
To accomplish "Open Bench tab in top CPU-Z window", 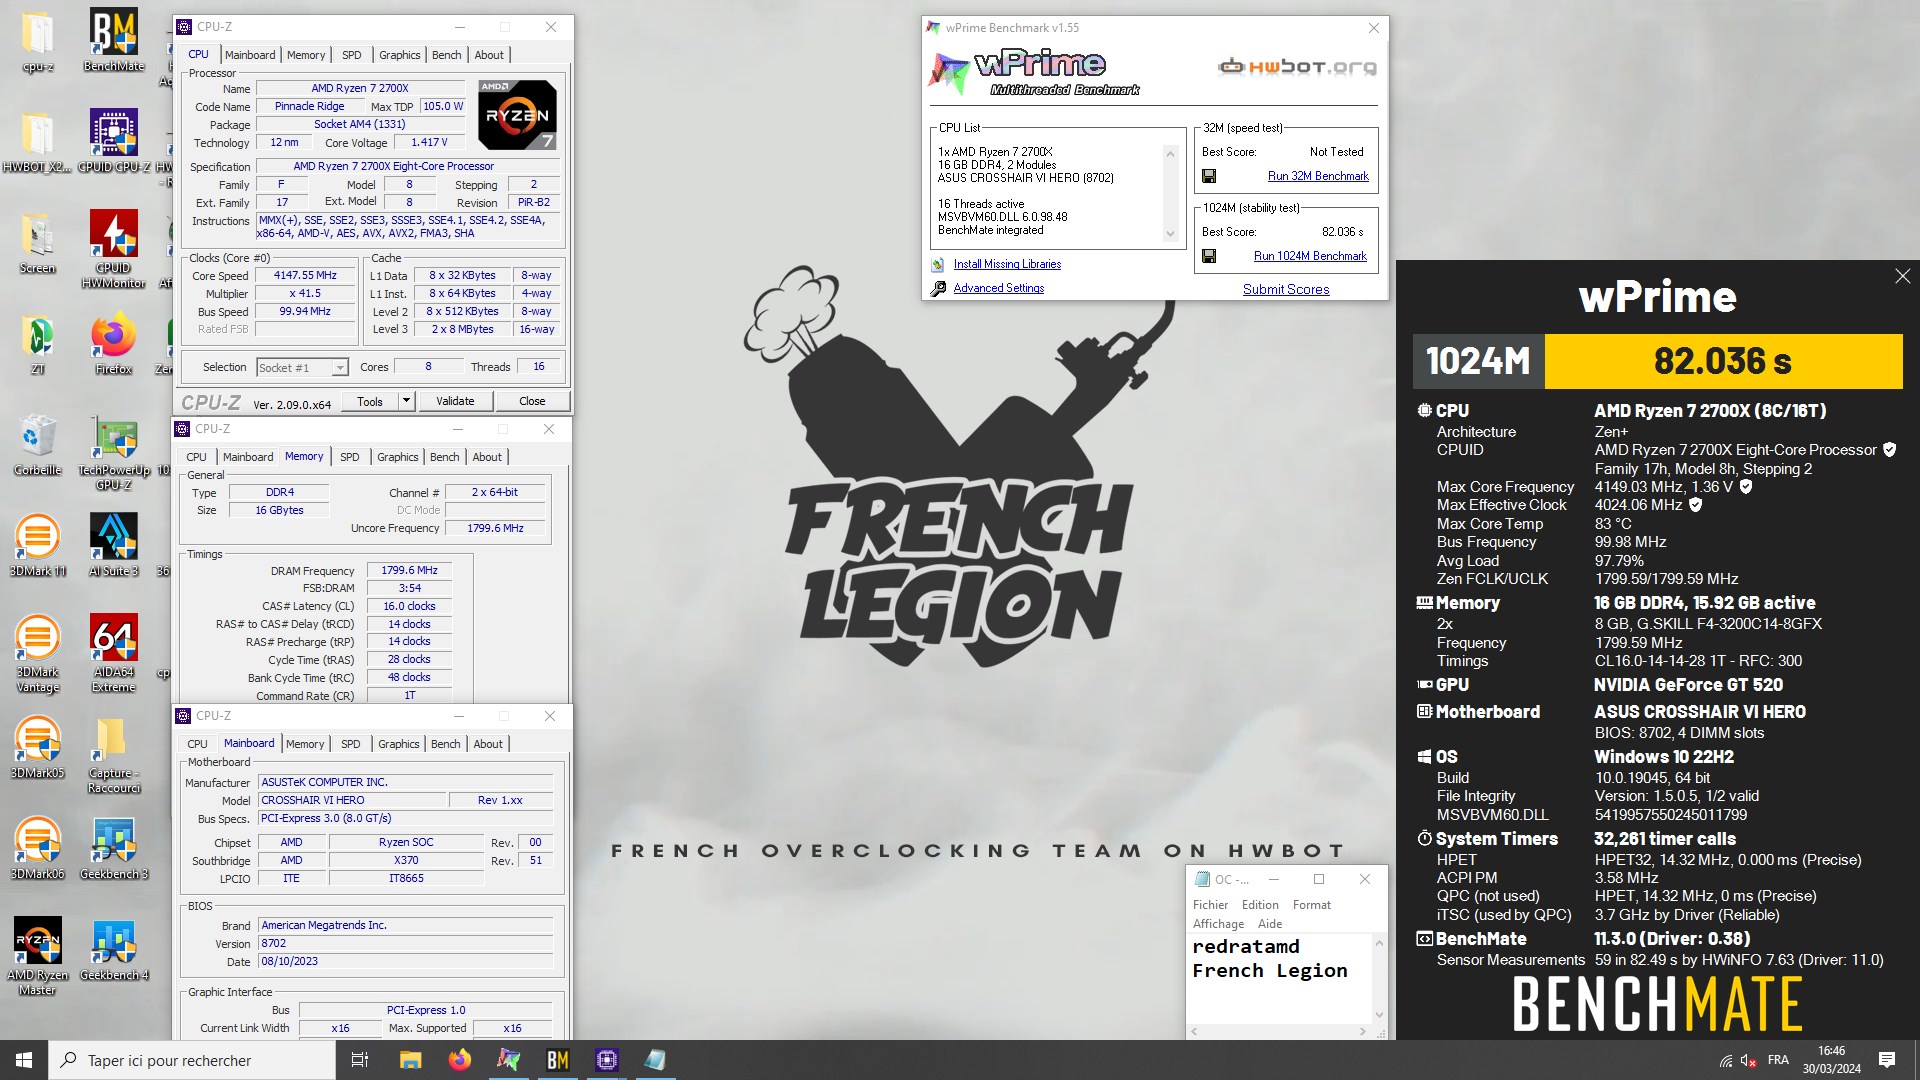I will tap(446, 55).
